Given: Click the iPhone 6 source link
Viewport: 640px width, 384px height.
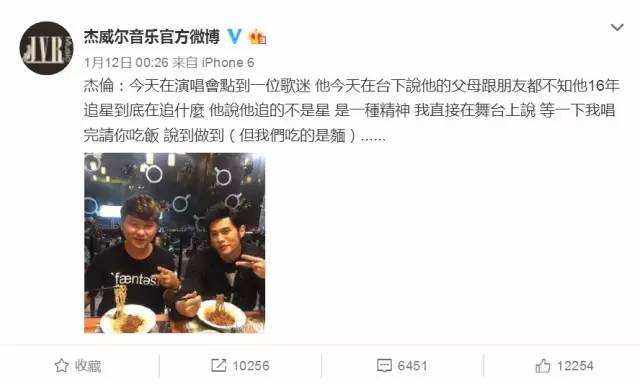Looking at the screenshot, I should [228, 62].
